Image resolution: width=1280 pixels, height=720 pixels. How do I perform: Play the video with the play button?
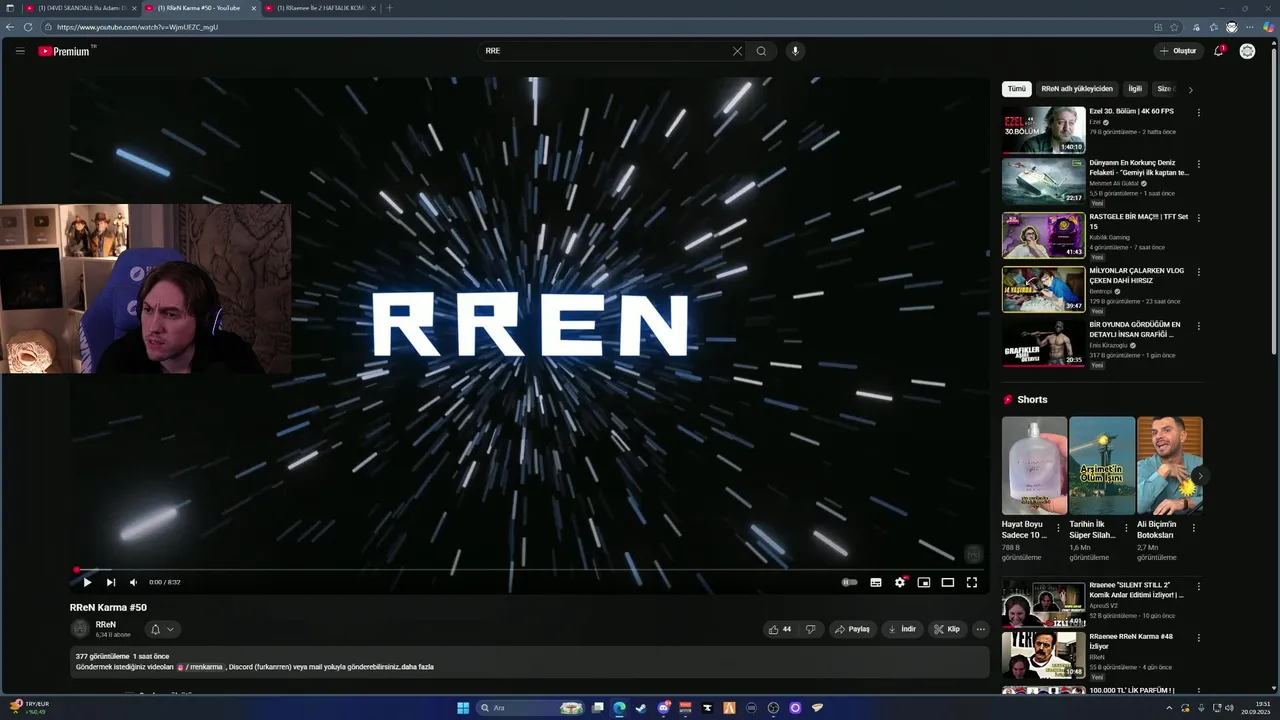tap(87, 582)
